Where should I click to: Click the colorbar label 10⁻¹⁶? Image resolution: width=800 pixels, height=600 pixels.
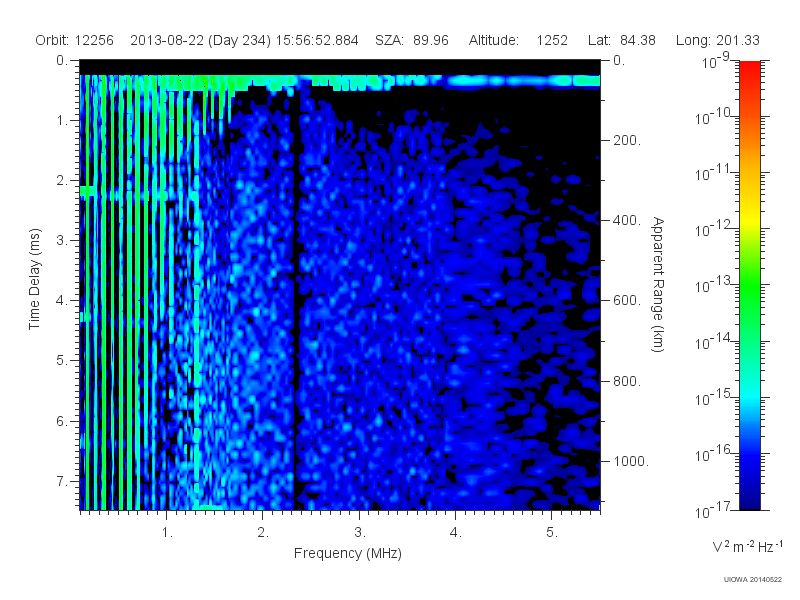click(714, 453)
